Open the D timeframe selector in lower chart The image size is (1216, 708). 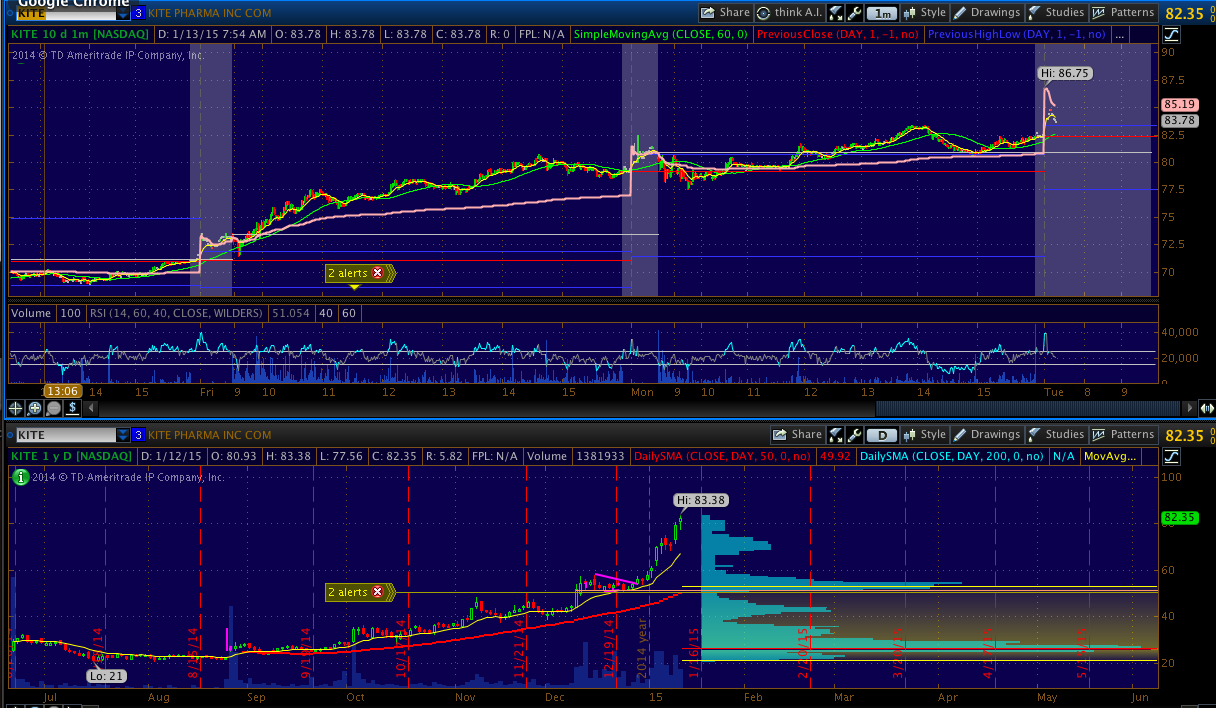click(x=881, y=435)
